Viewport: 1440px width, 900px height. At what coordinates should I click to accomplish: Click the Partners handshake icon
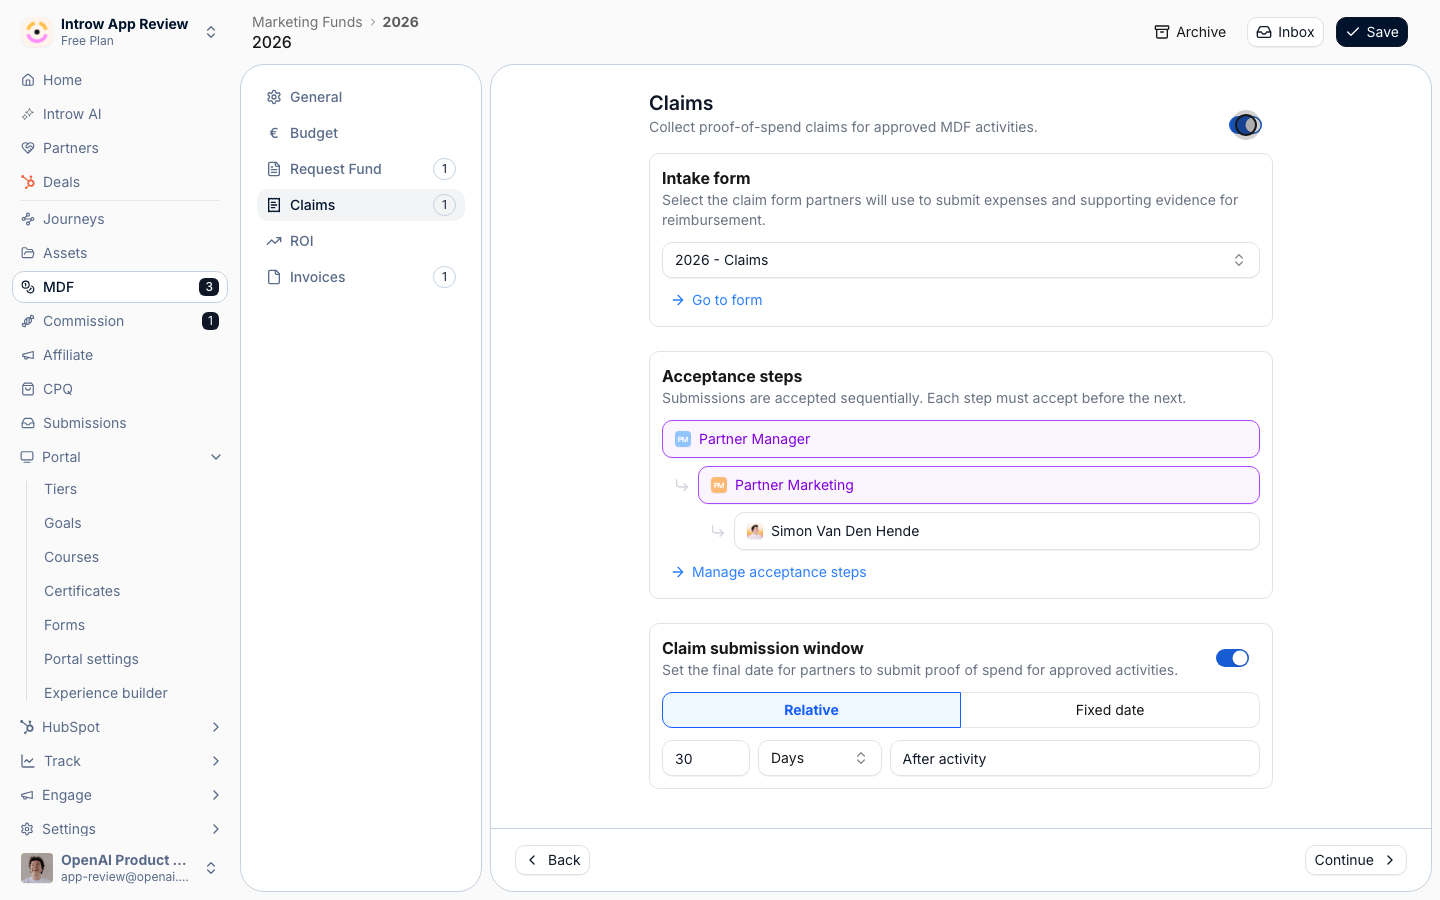pyautogui.click(x=28, y=148)
